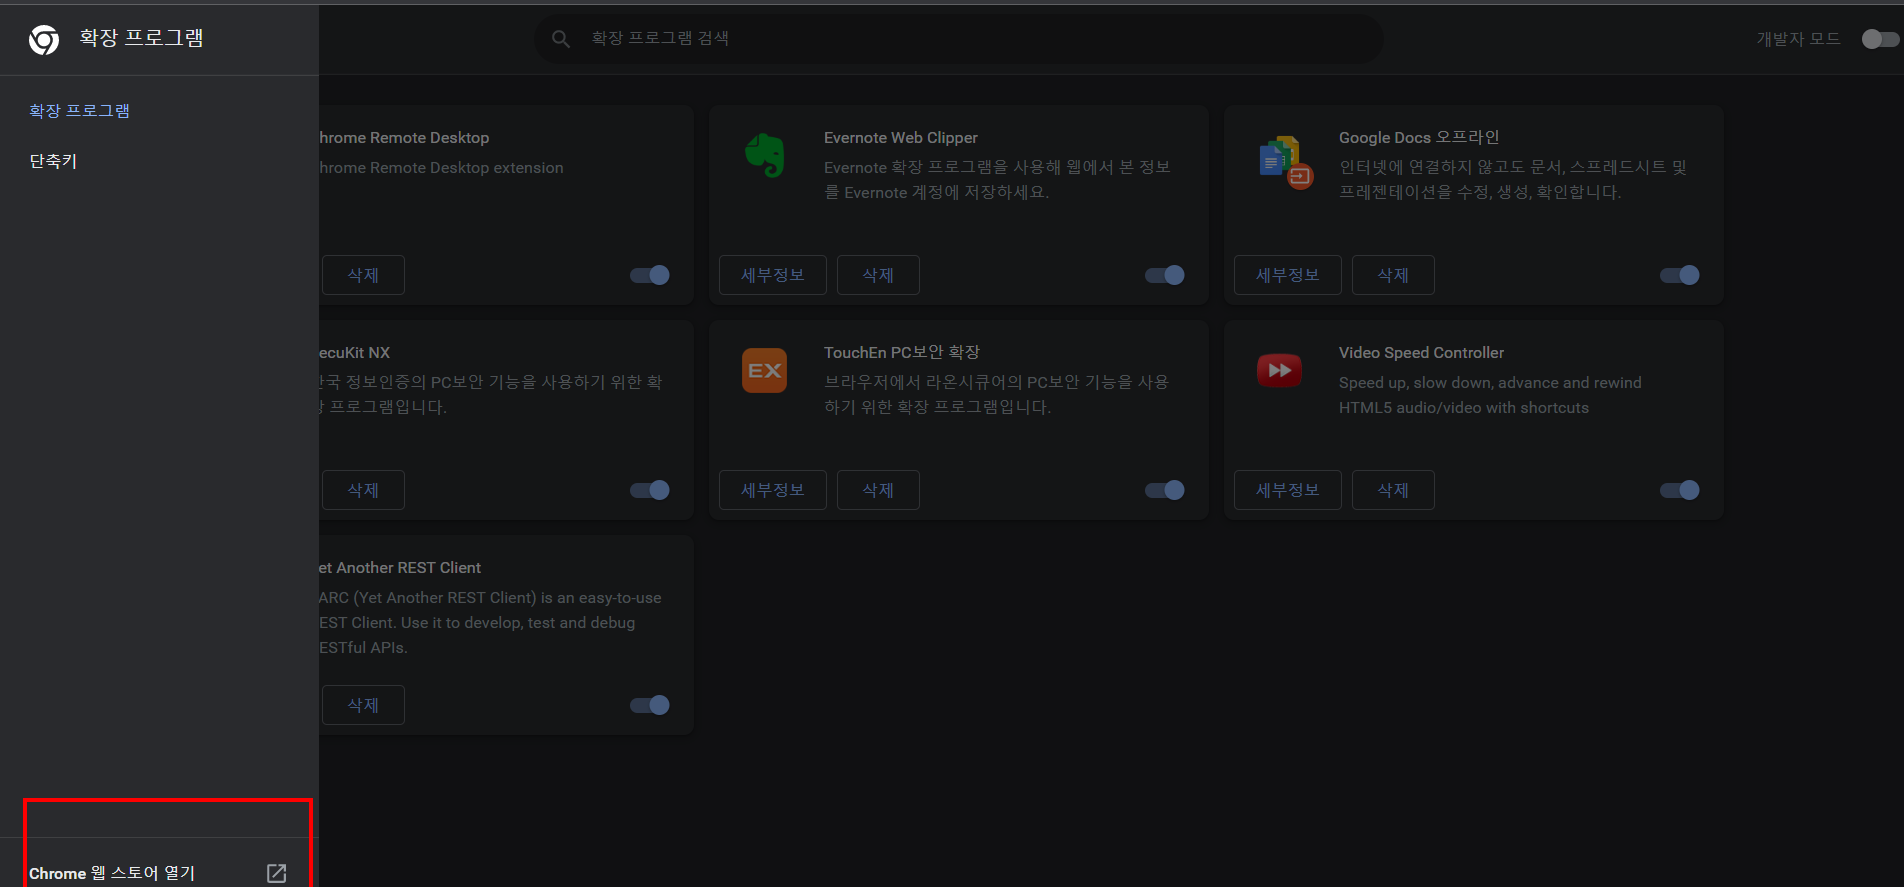Screen dimensions: 1904x887
Task: Click 삭제 for Yet Another REST Client
Action: tap(363, 705)
